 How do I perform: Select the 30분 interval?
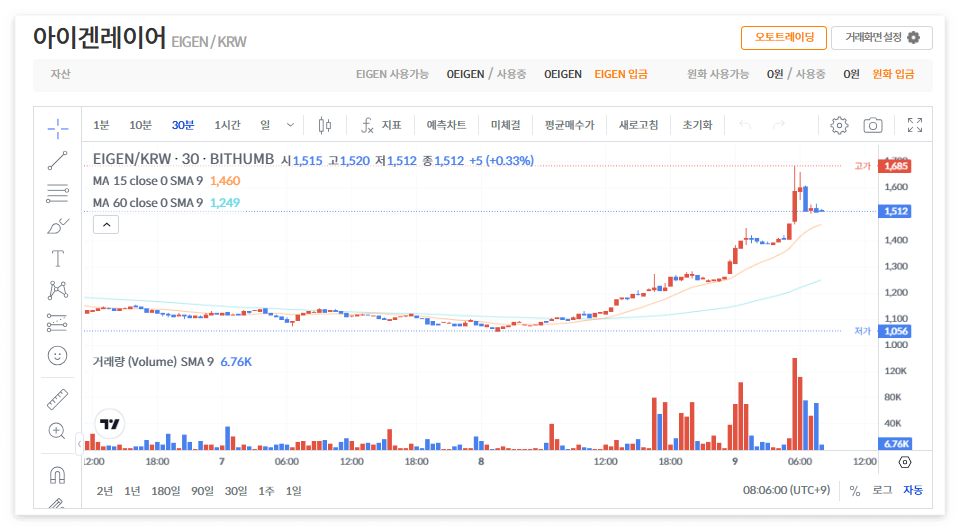pos(182,125)
